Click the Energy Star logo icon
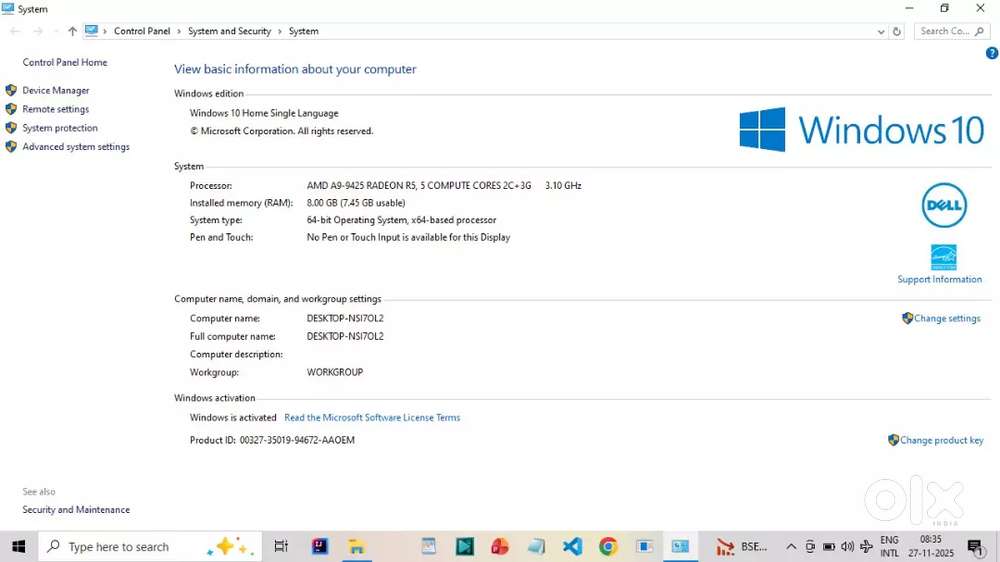This screenshot has width=1000, height=562. pyautogui.click(x=943, y=257)
